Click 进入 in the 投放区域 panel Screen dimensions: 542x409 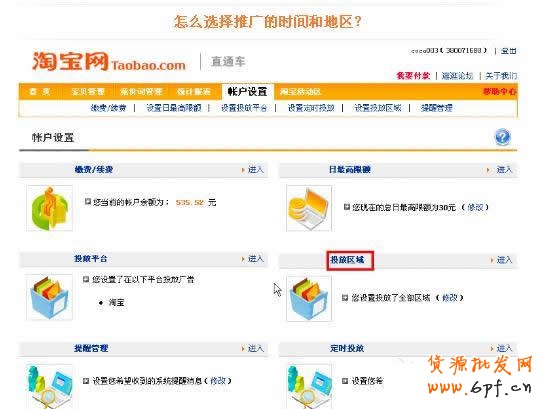[x=504, y=260]
